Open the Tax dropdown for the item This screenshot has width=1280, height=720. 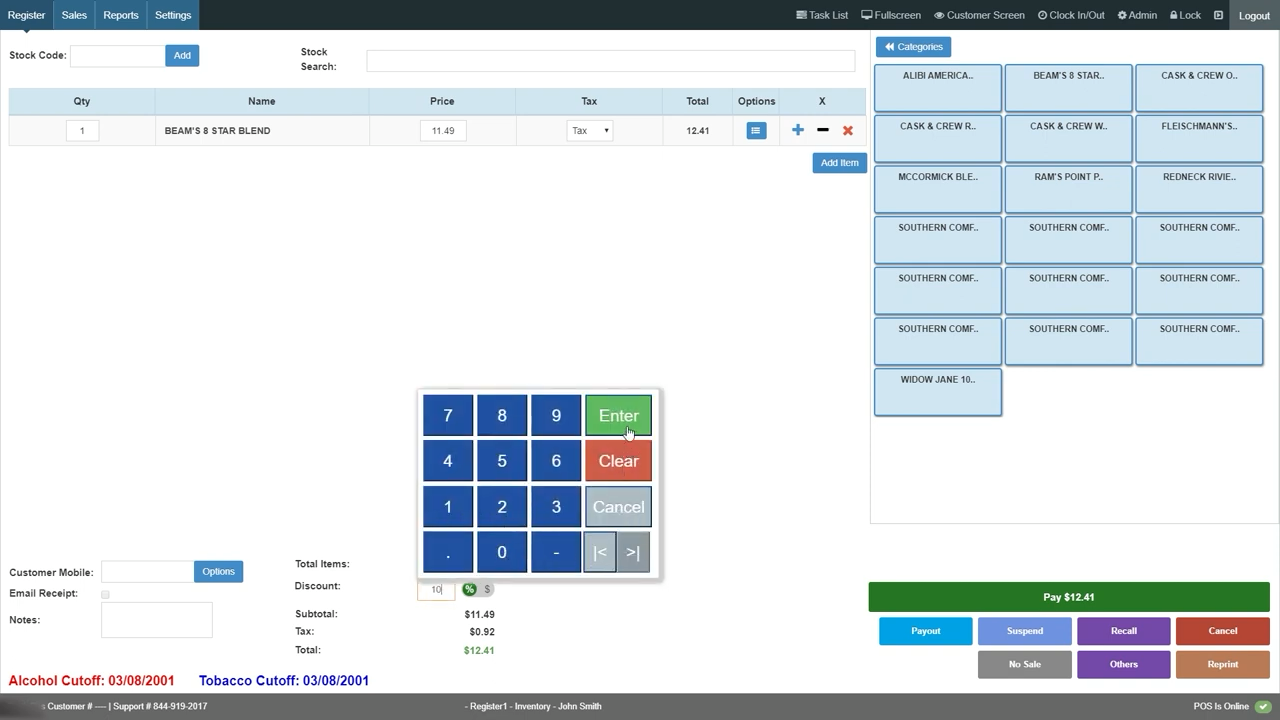click(x=590, y=131)
